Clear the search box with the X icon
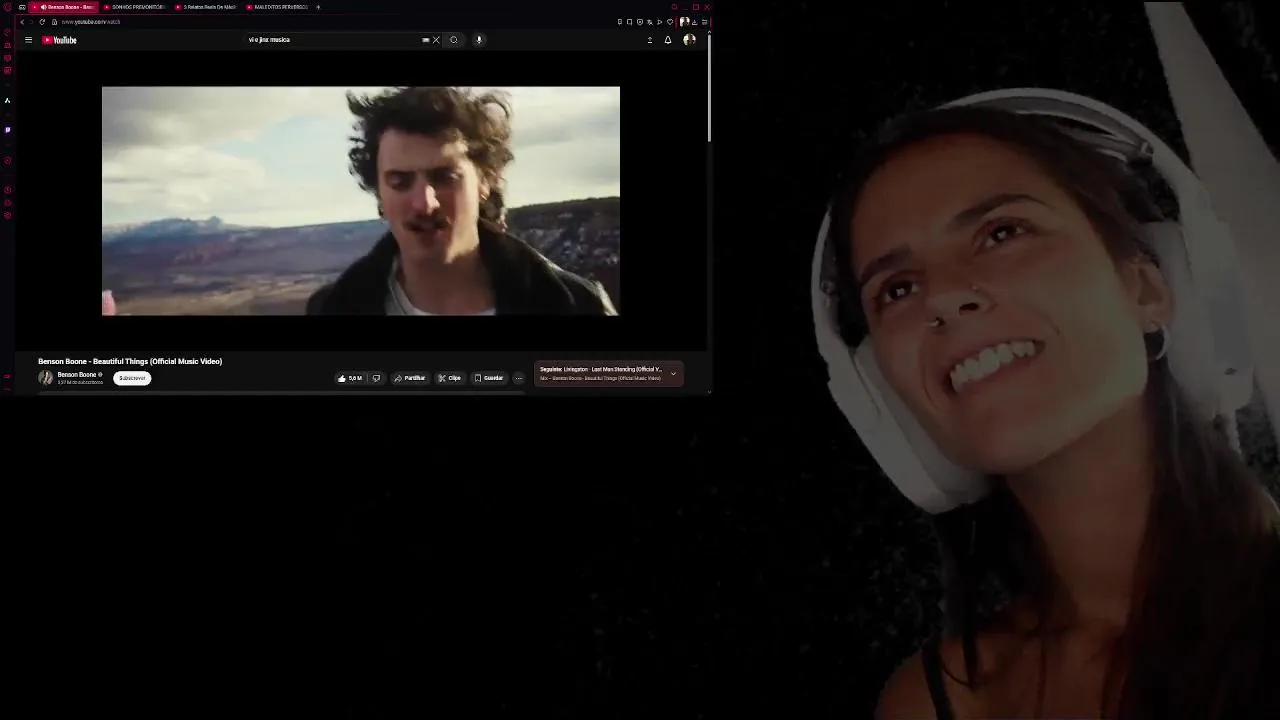This screenshot has height=720, width=1280. [436, 40]
